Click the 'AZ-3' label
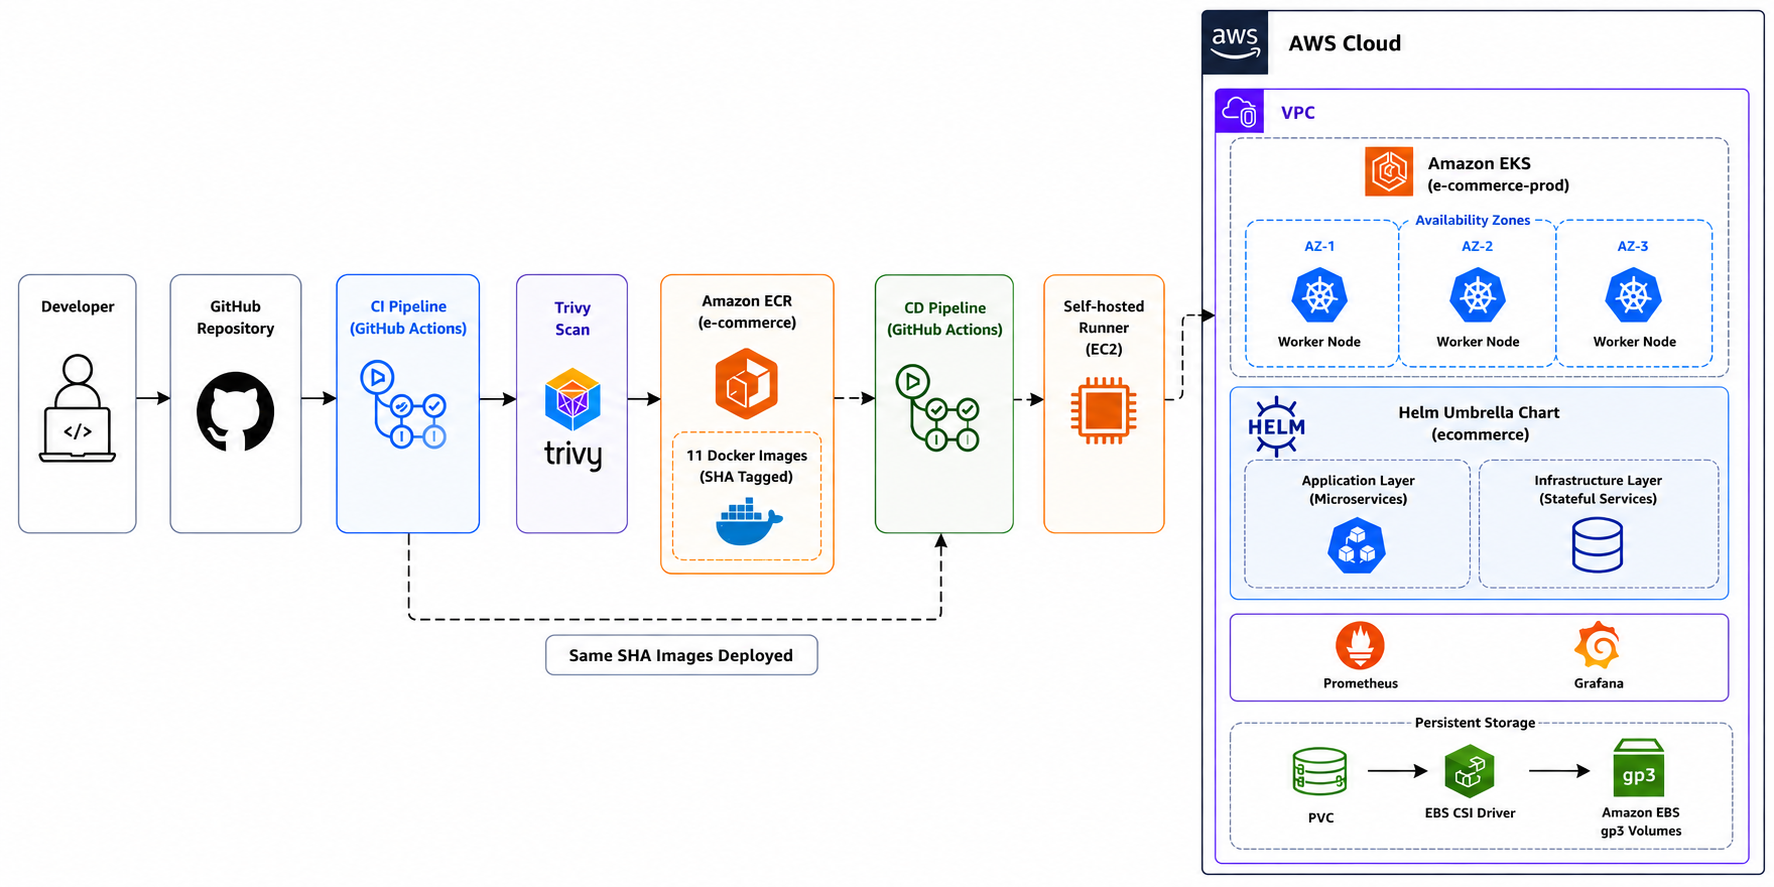Viewport: 1774px width, 887px height. 1633,246
